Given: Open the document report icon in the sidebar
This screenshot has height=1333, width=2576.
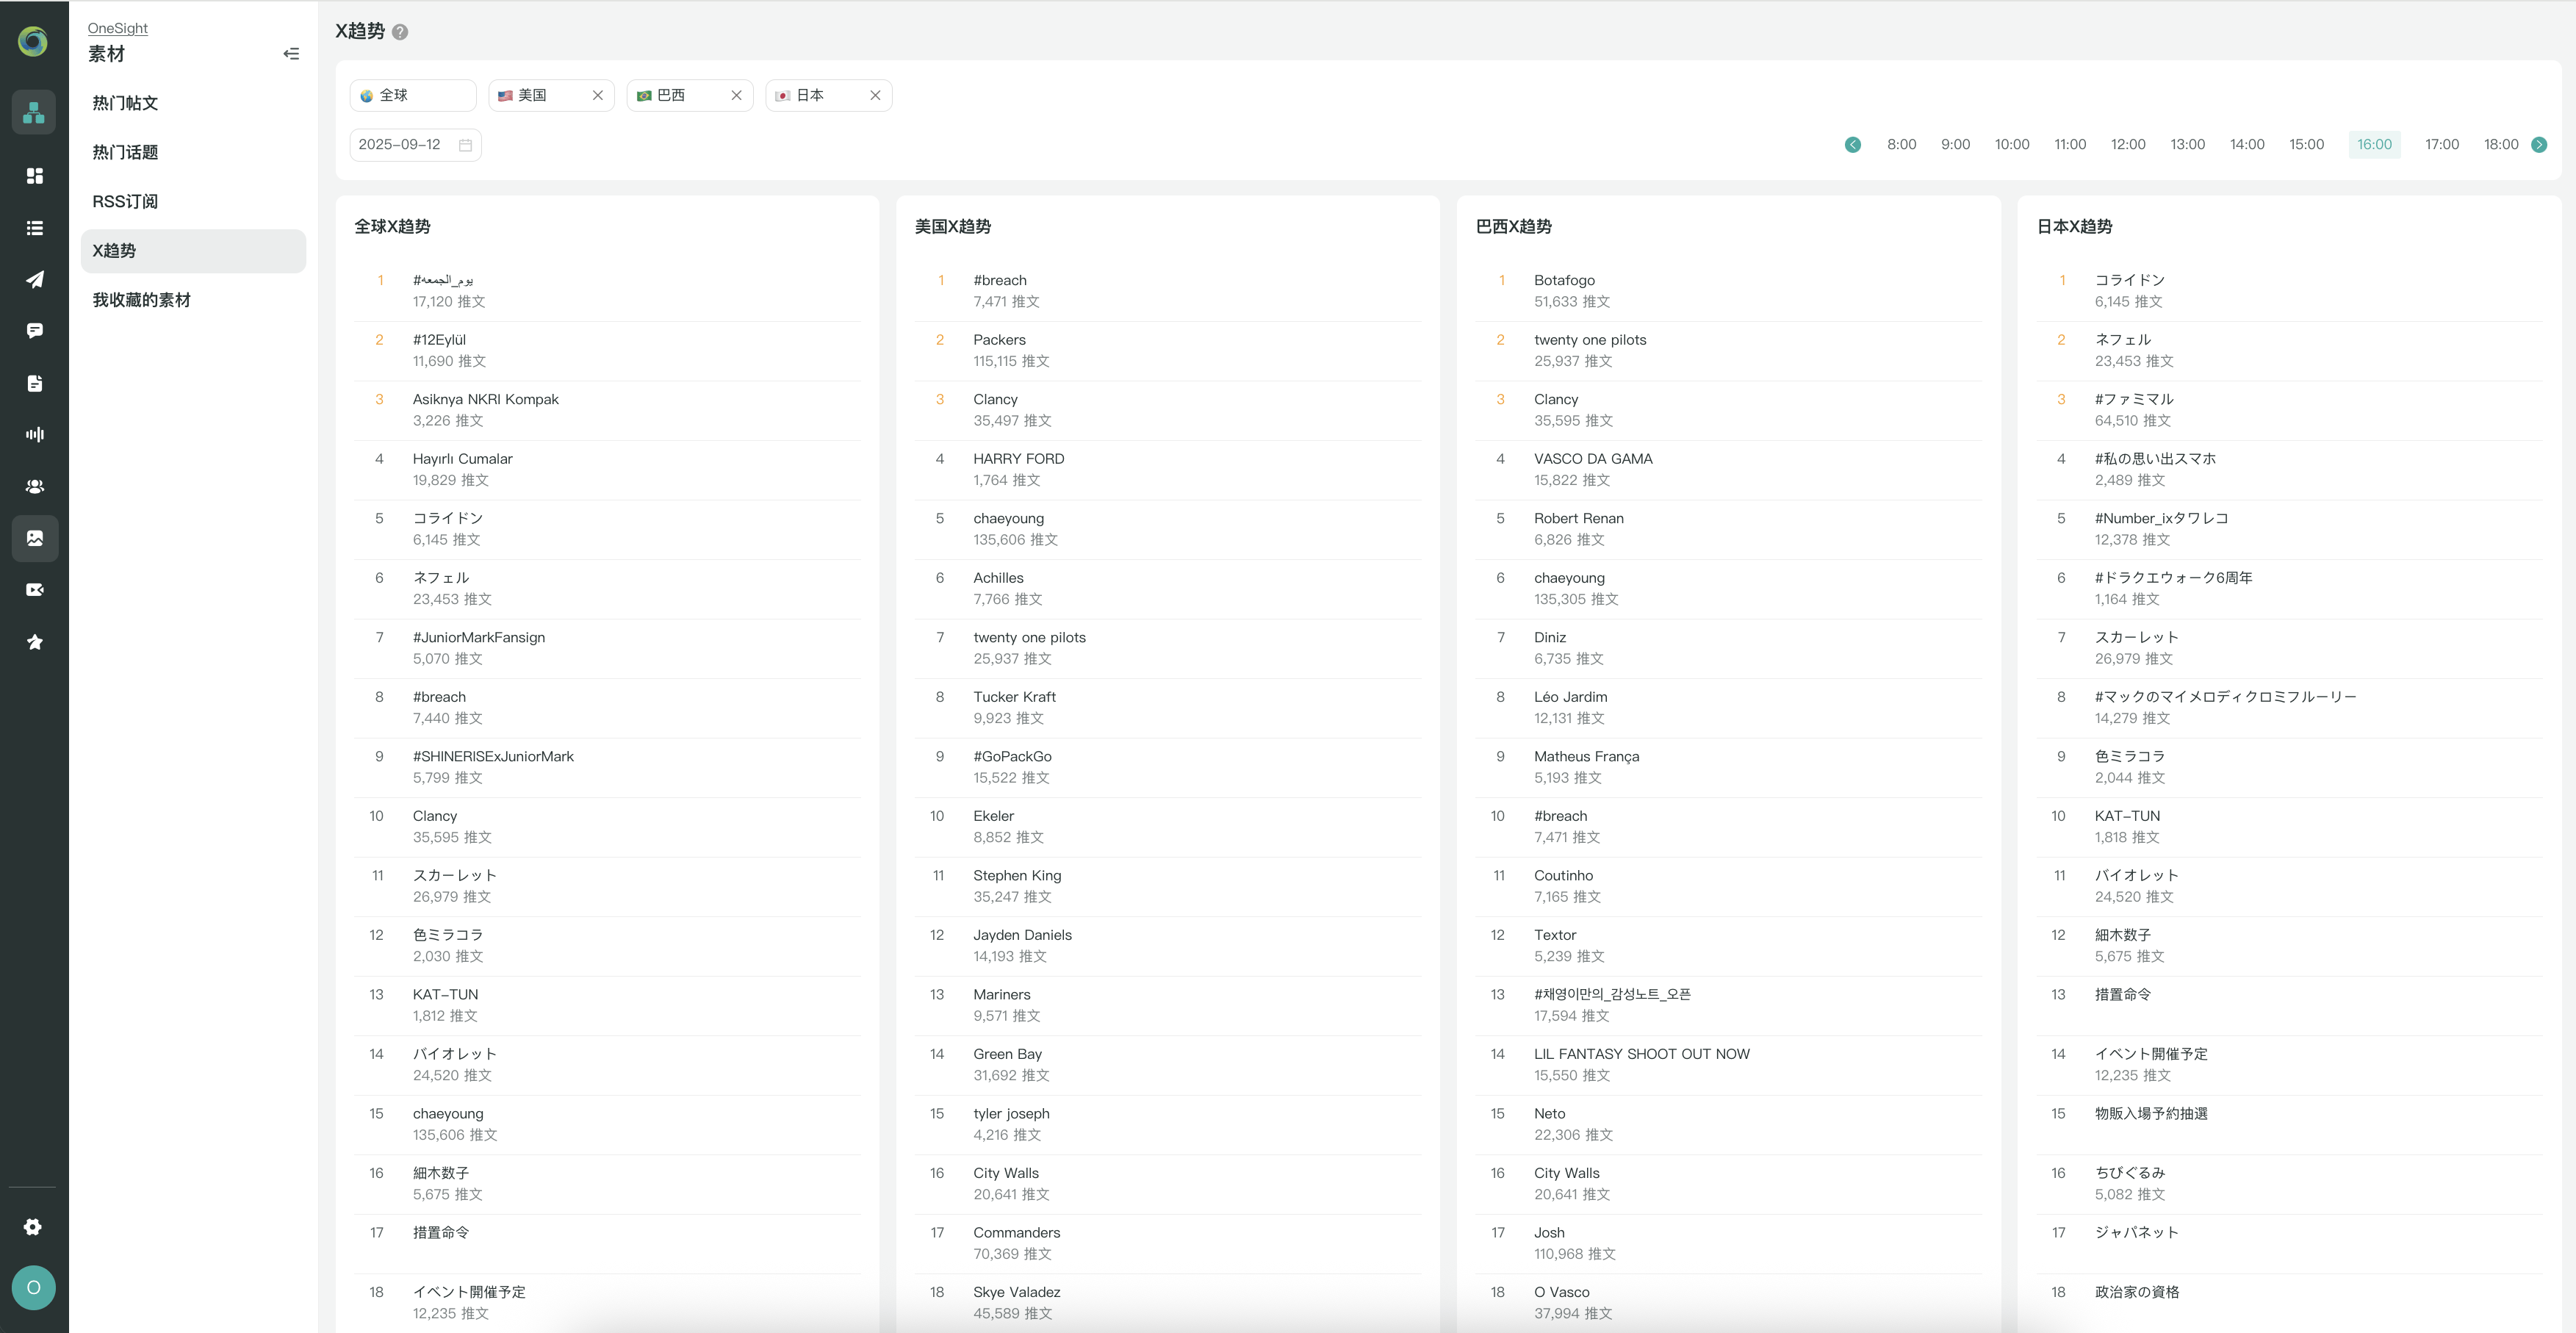Looking at the screenshot, I should click(34, 383).
